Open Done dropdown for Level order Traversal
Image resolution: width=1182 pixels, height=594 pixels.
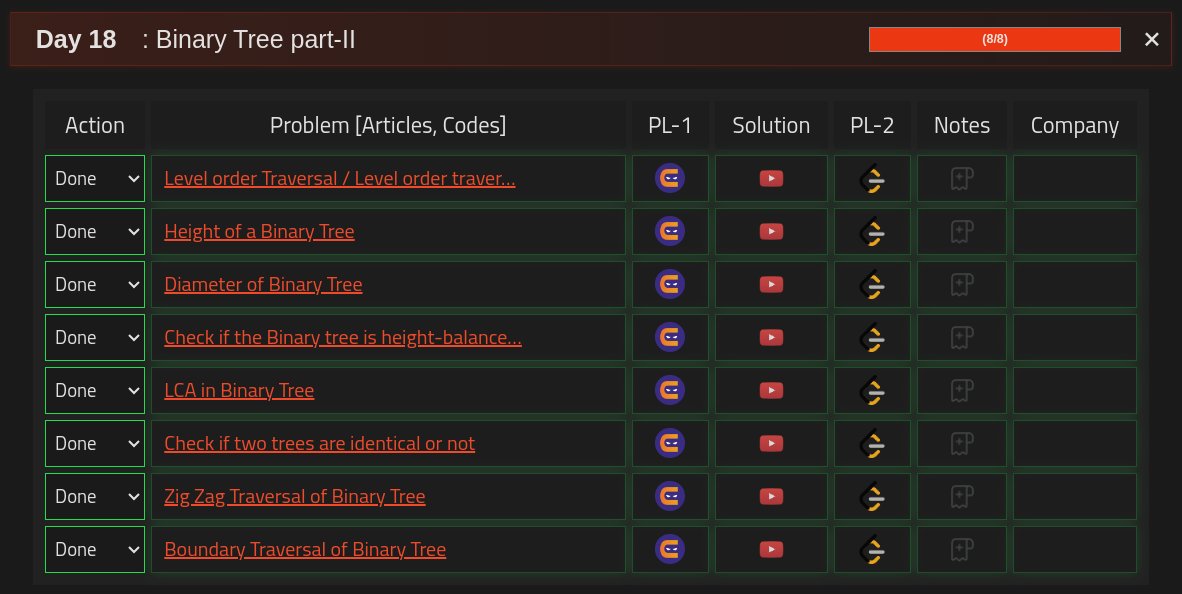pos(95,179)
